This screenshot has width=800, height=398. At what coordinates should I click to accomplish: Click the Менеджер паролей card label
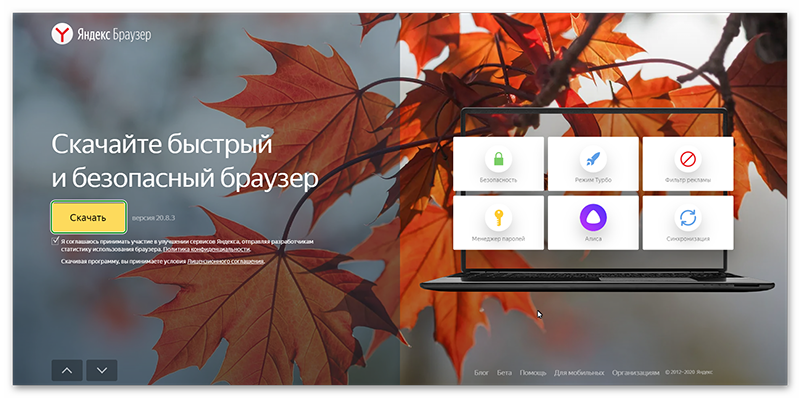coord(498,239)
